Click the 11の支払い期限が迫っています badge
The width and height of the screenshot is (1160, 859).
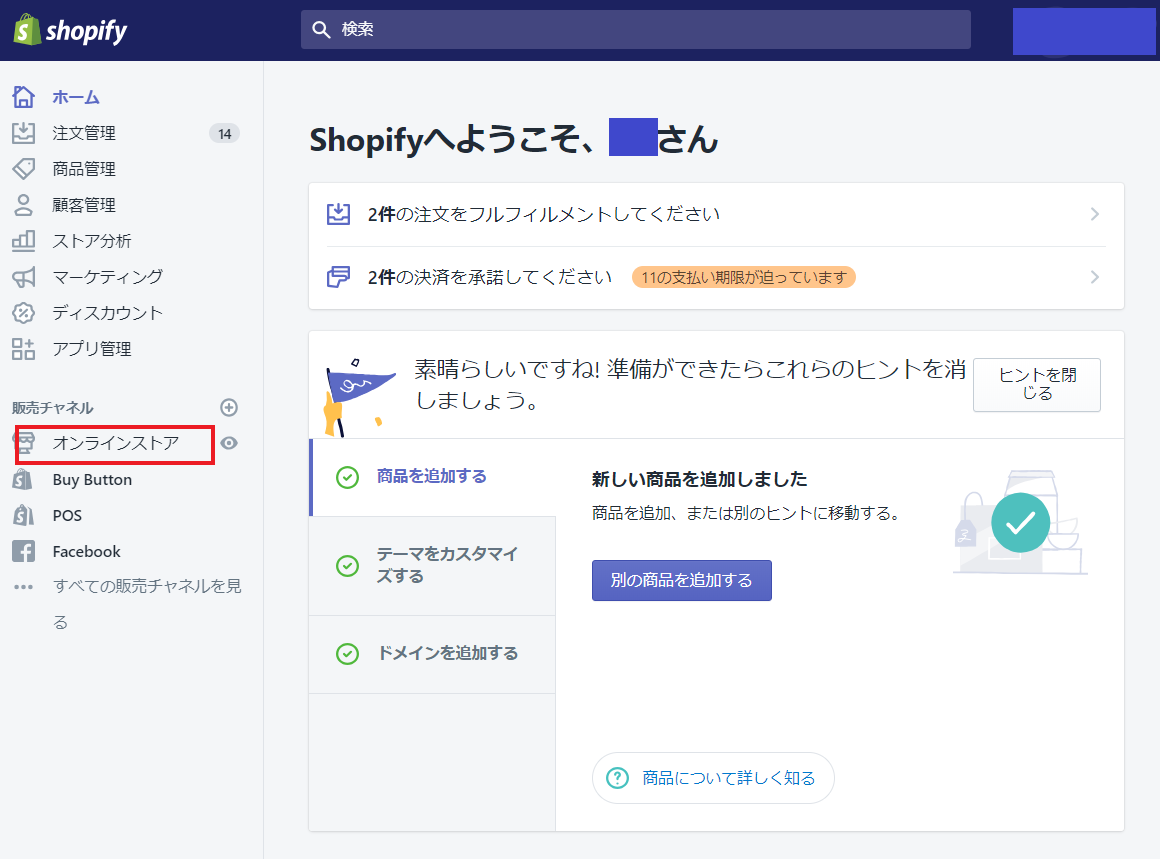point(743,277)
